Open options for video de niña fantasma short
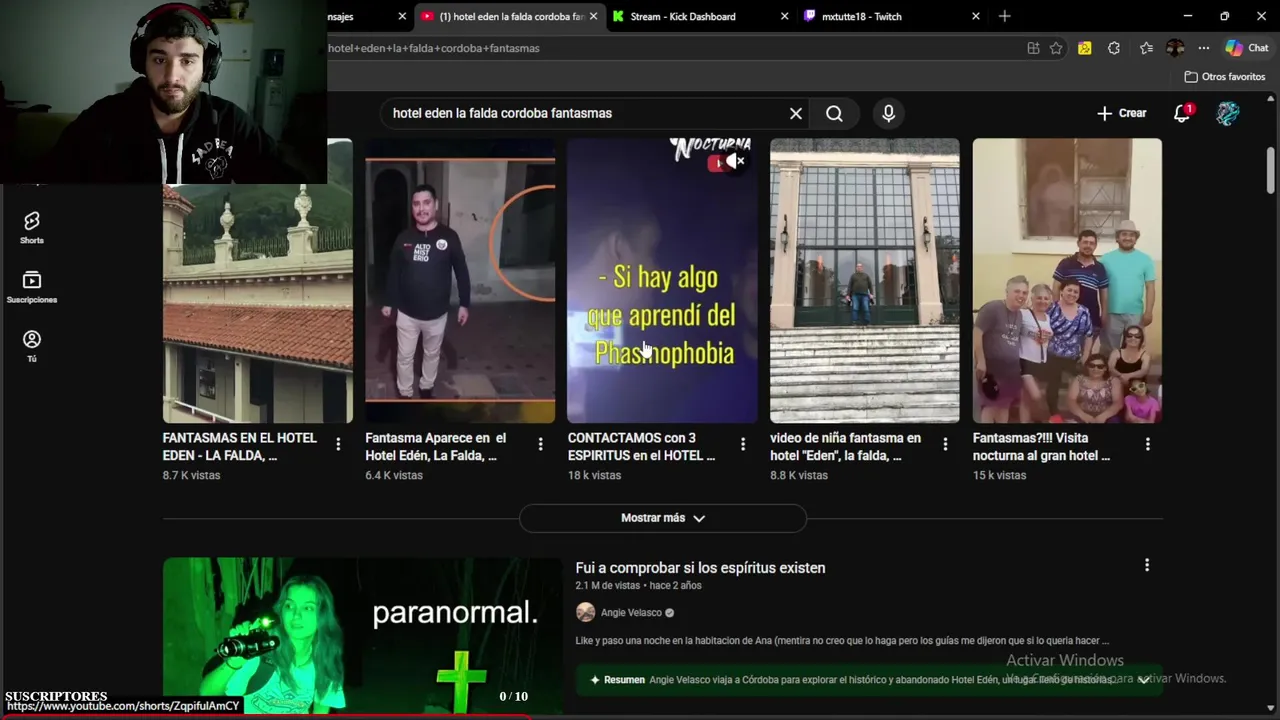The height and width of the screenshot is (720, 1280). pos(945,444)
